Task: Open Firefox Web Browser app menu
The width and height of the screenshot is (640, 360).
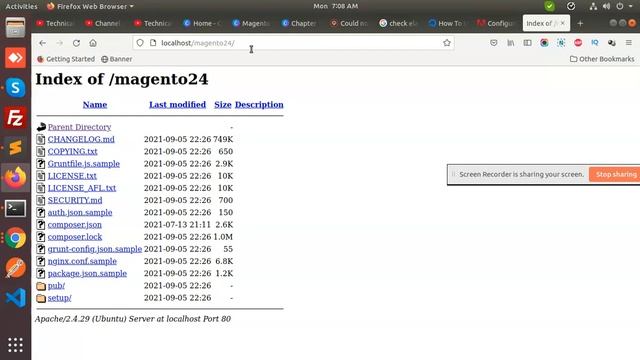Action: [90, 6]
